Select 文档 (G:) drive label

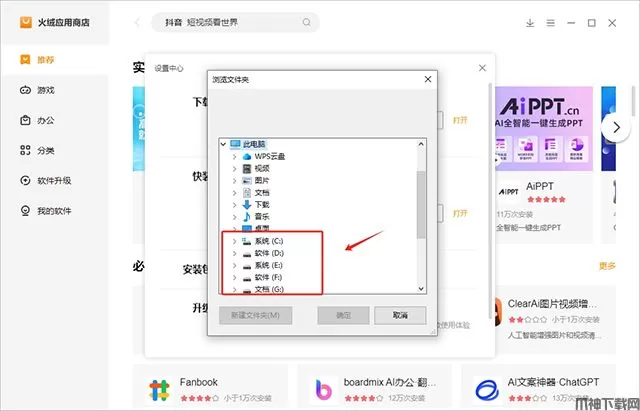pos(269,289)
